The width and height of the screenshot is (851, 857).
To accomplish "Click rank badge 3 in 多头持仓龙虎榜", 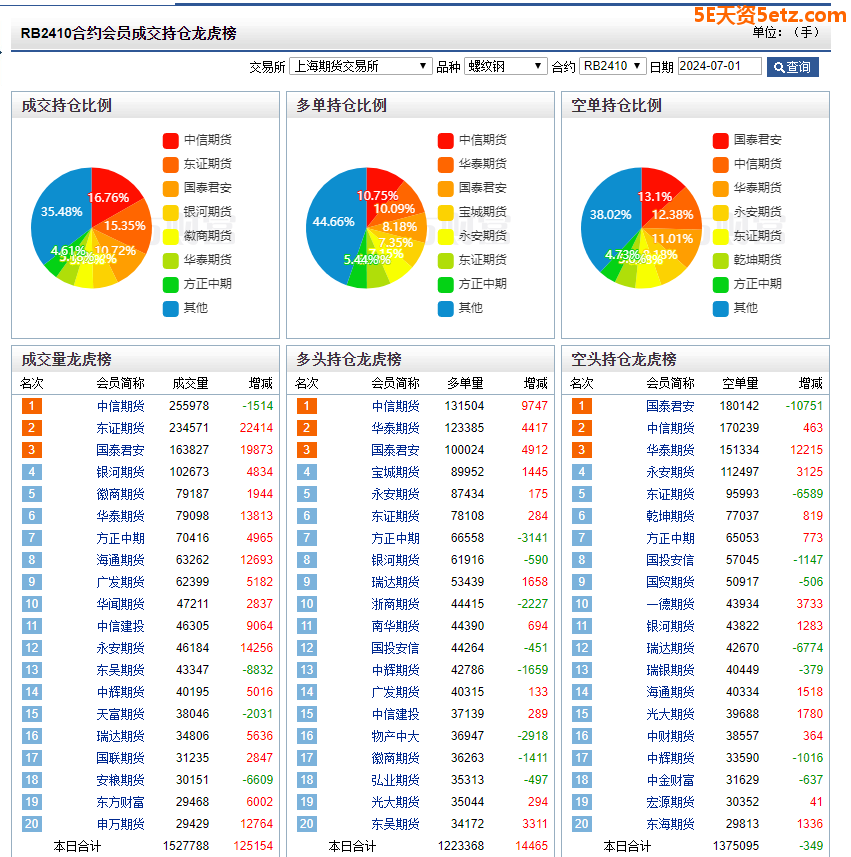I will [307, 450].
